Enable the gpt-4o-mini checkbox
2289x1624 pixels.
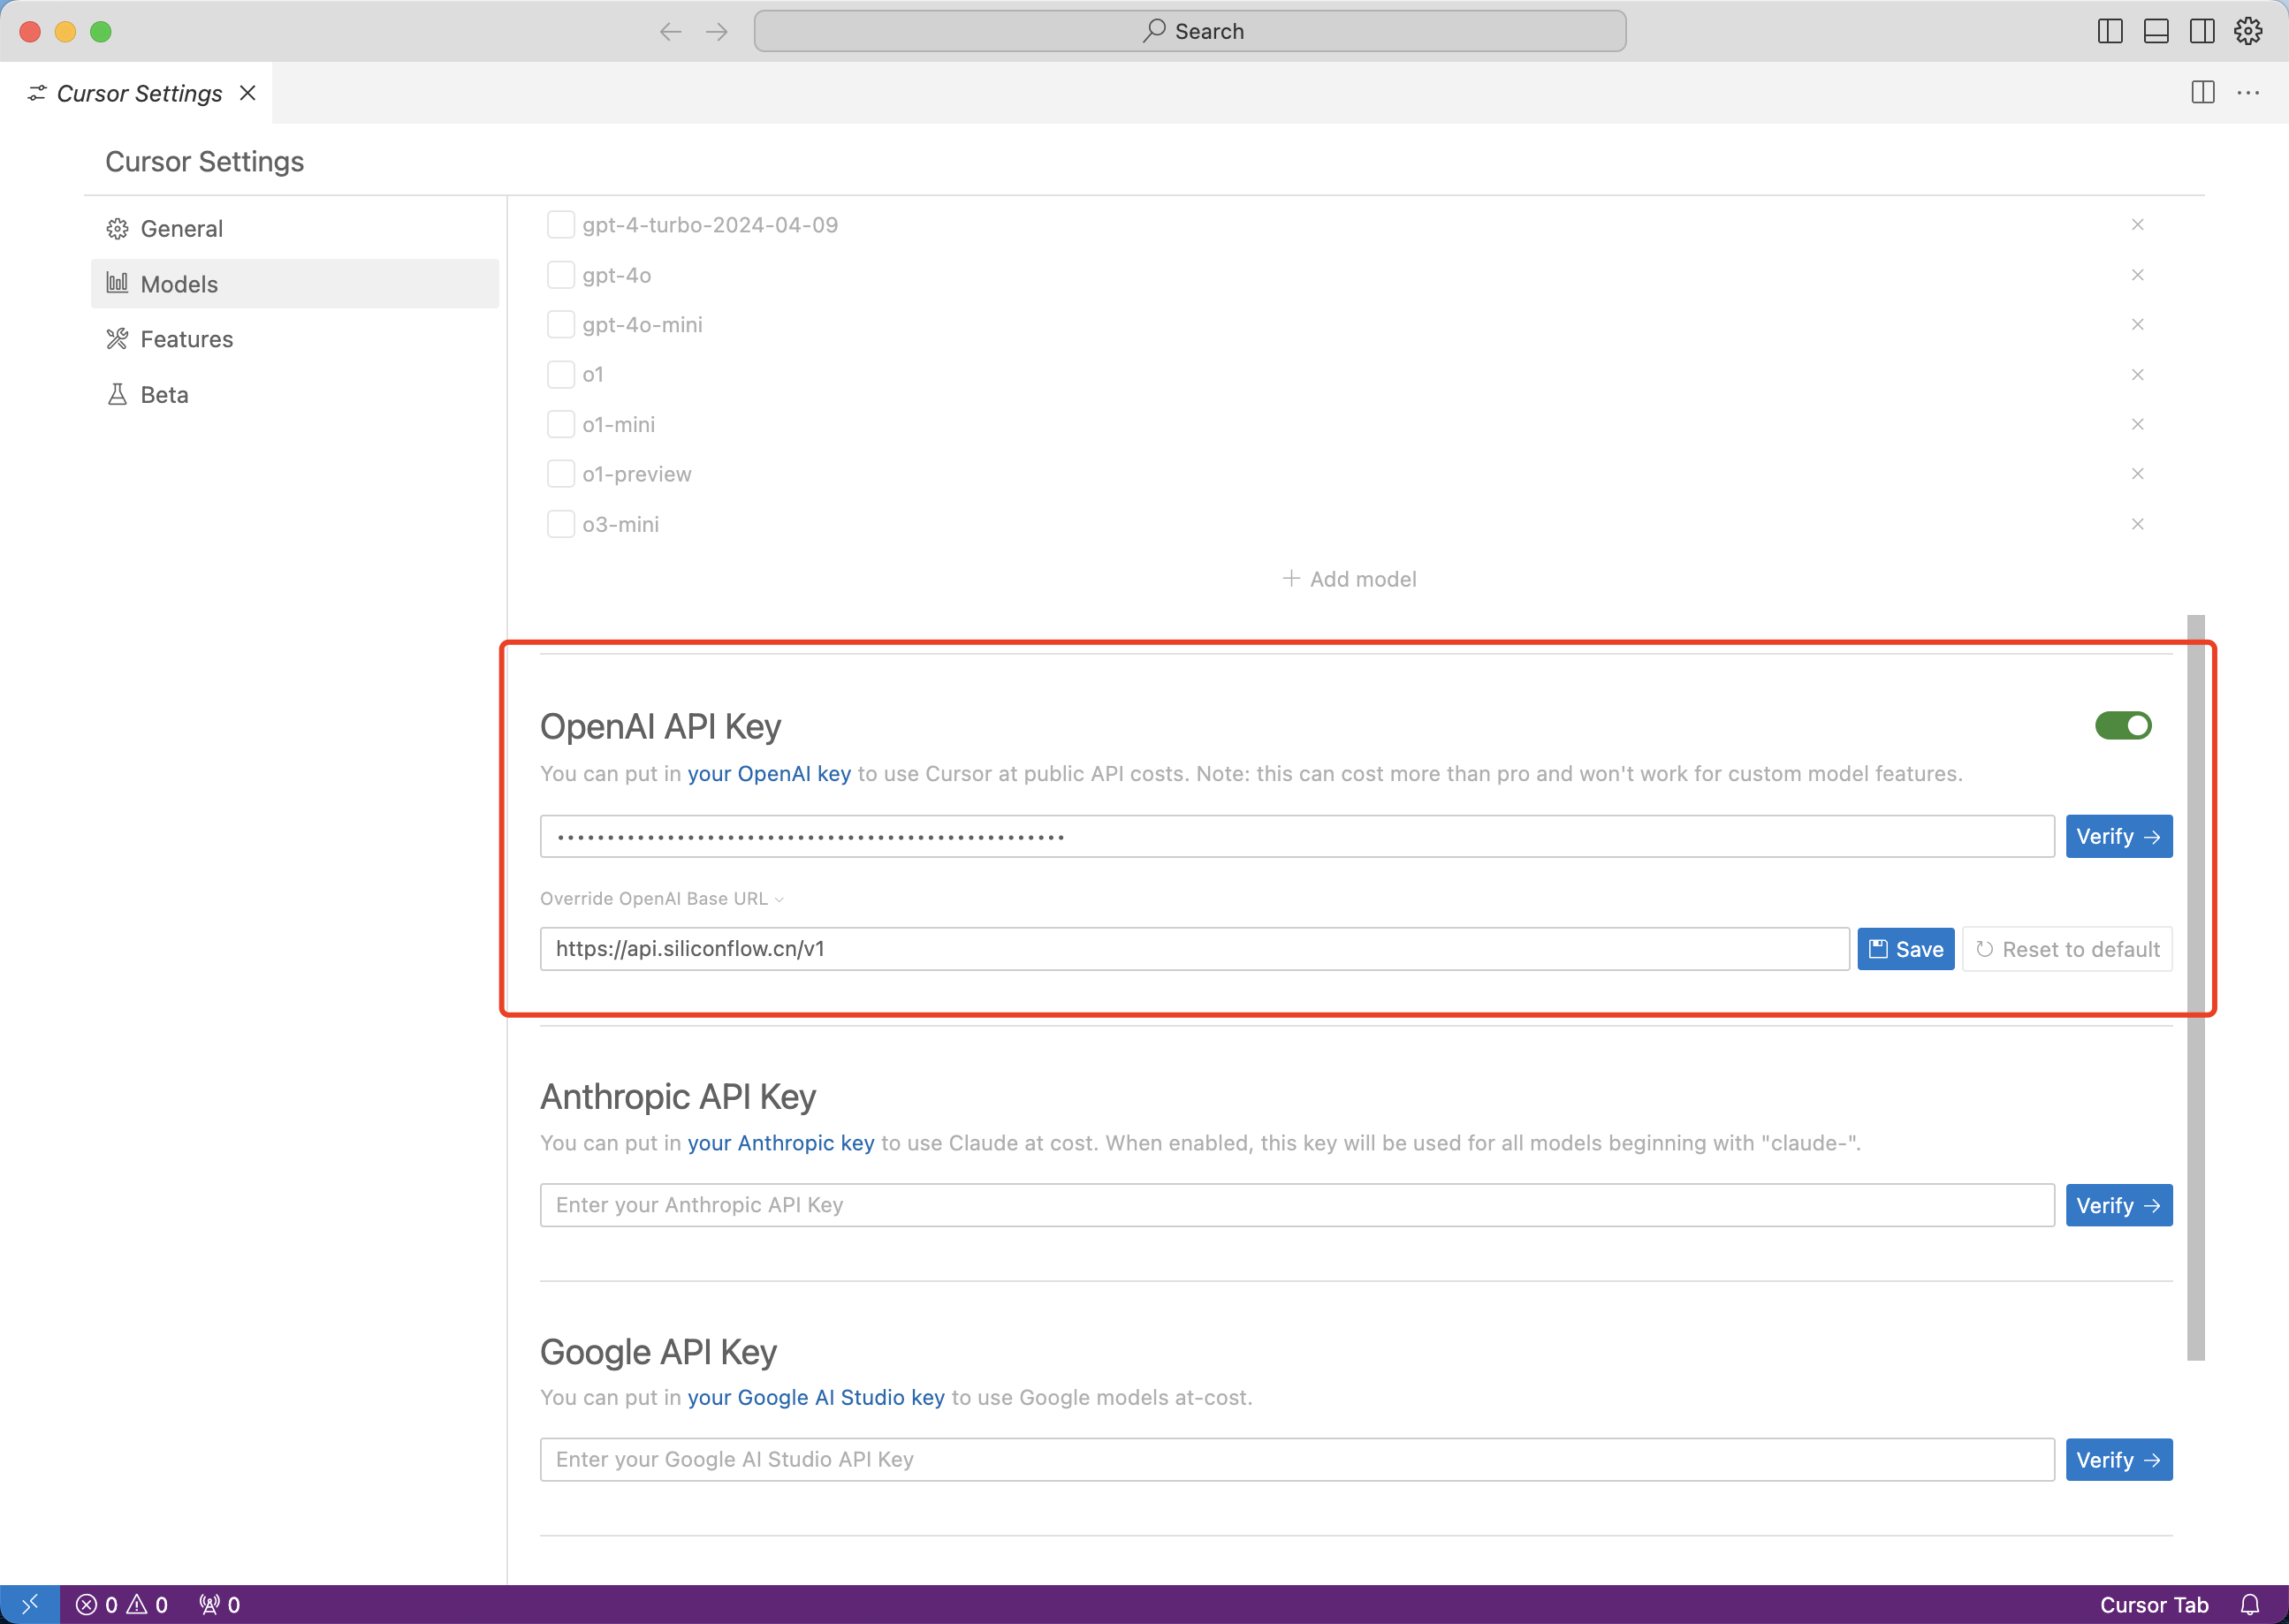tap(561, 325)
